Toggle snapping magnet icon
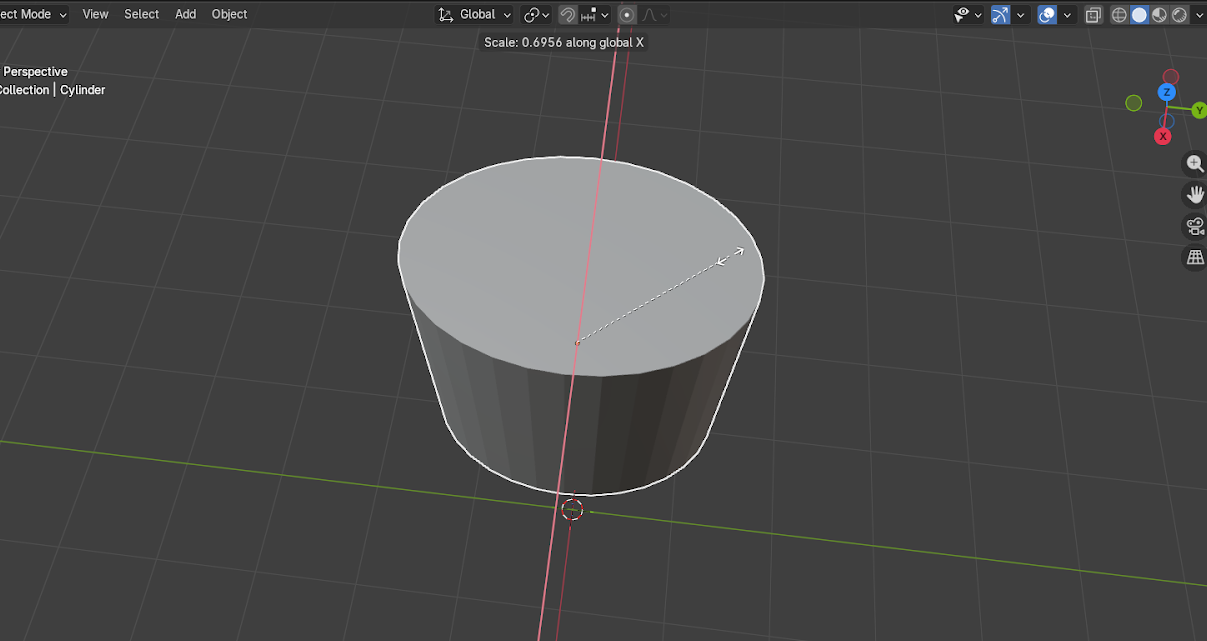The width and height of the screenshot is (1207, 641). (x=567, y=15)
